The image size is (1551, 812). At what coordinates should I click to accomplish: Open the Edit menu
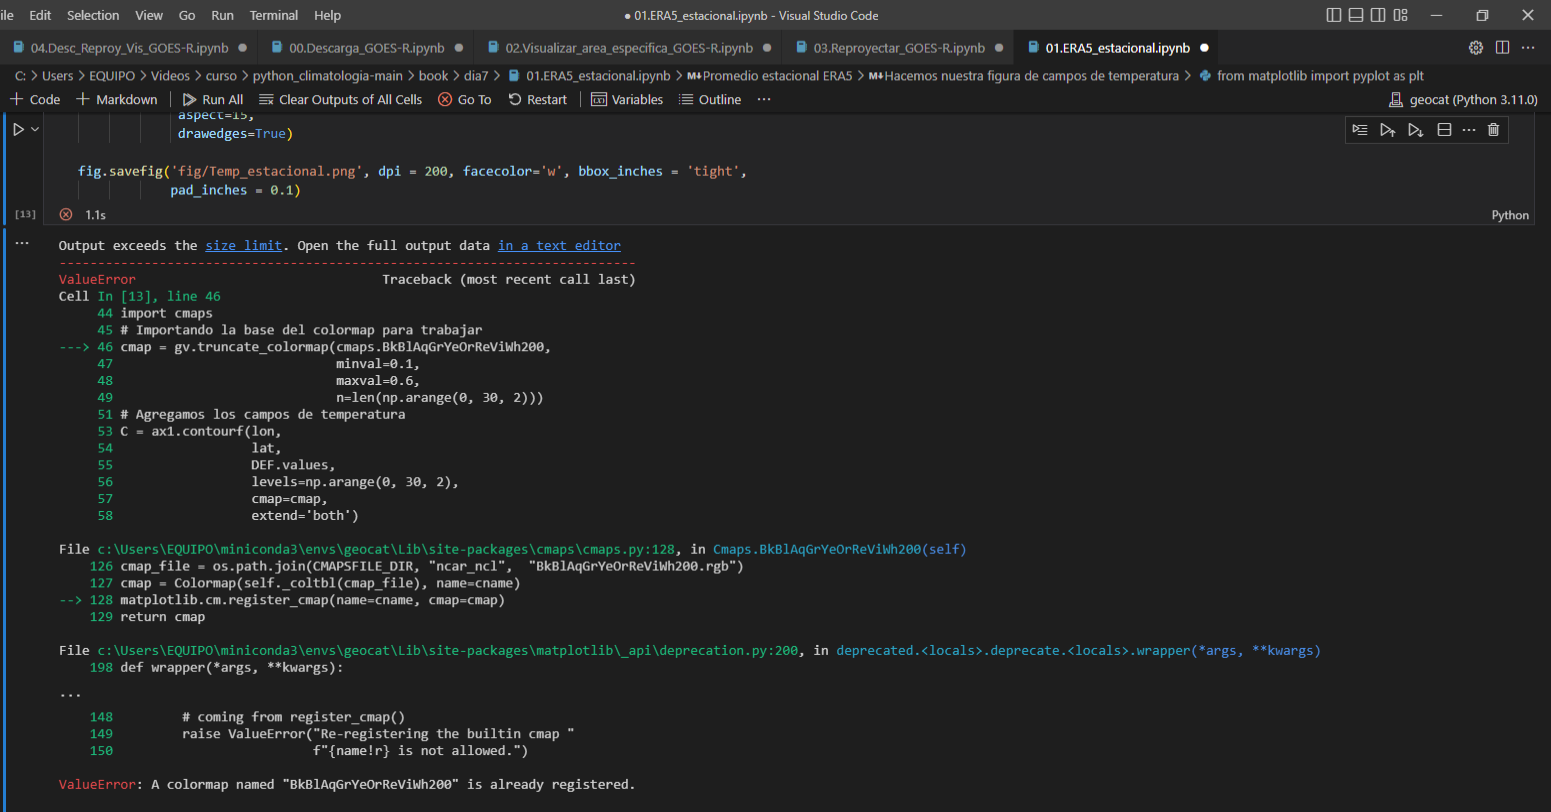click(40, 15)
